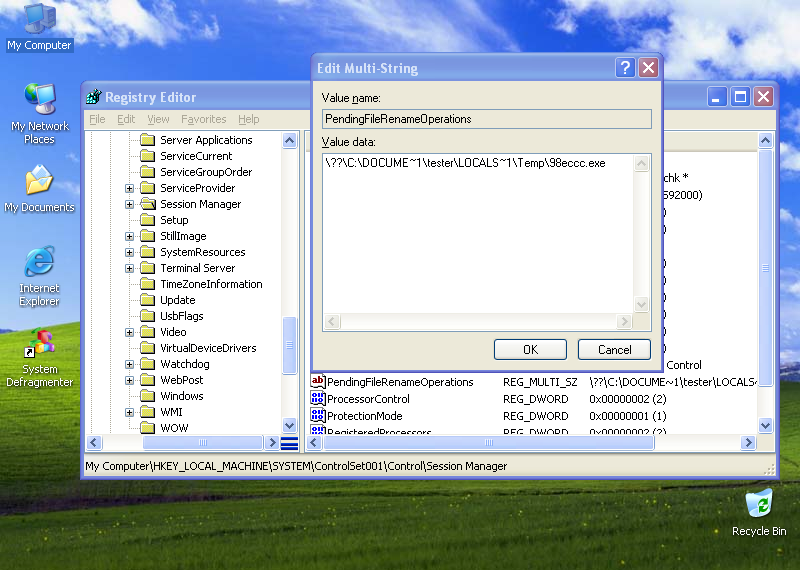Close the Edit Multi-String dialog

click(x=648, y=67)
